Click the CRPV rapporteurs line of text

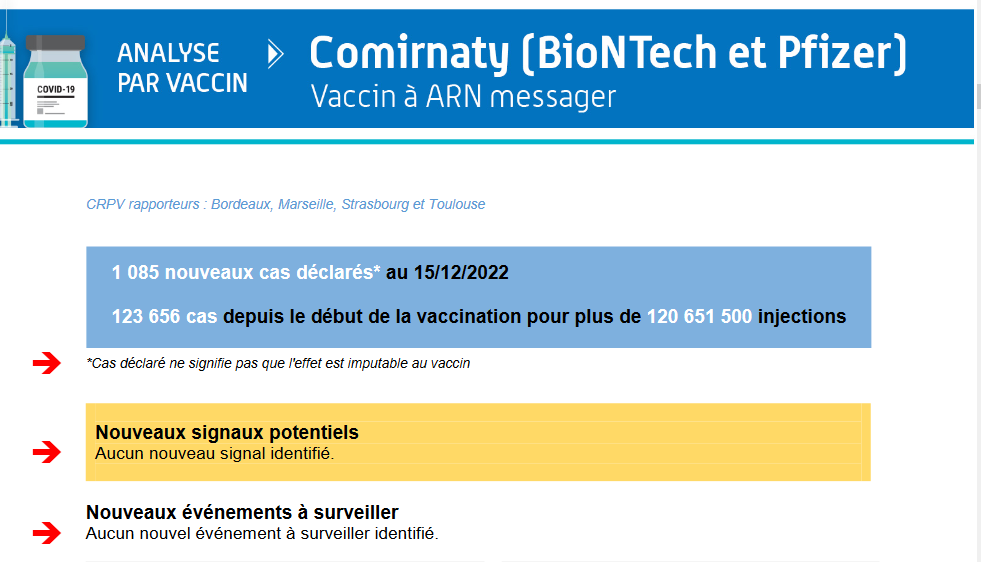pos(285,204)
